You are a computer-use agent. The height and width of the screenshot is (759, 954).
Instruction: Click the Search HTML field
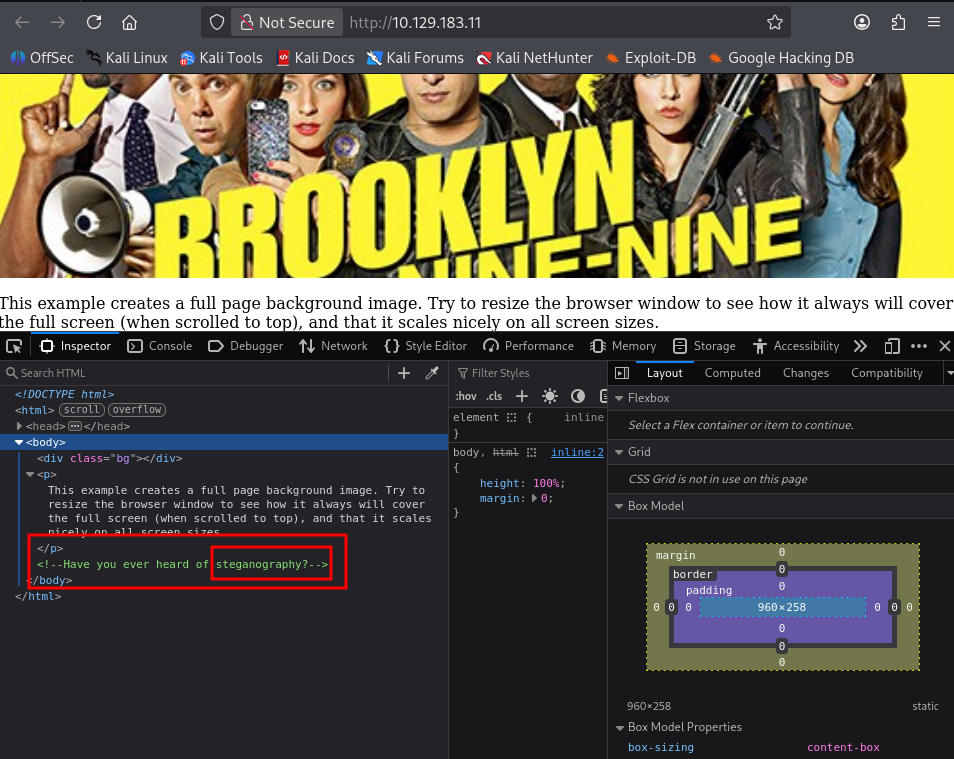tap(195, 373)
